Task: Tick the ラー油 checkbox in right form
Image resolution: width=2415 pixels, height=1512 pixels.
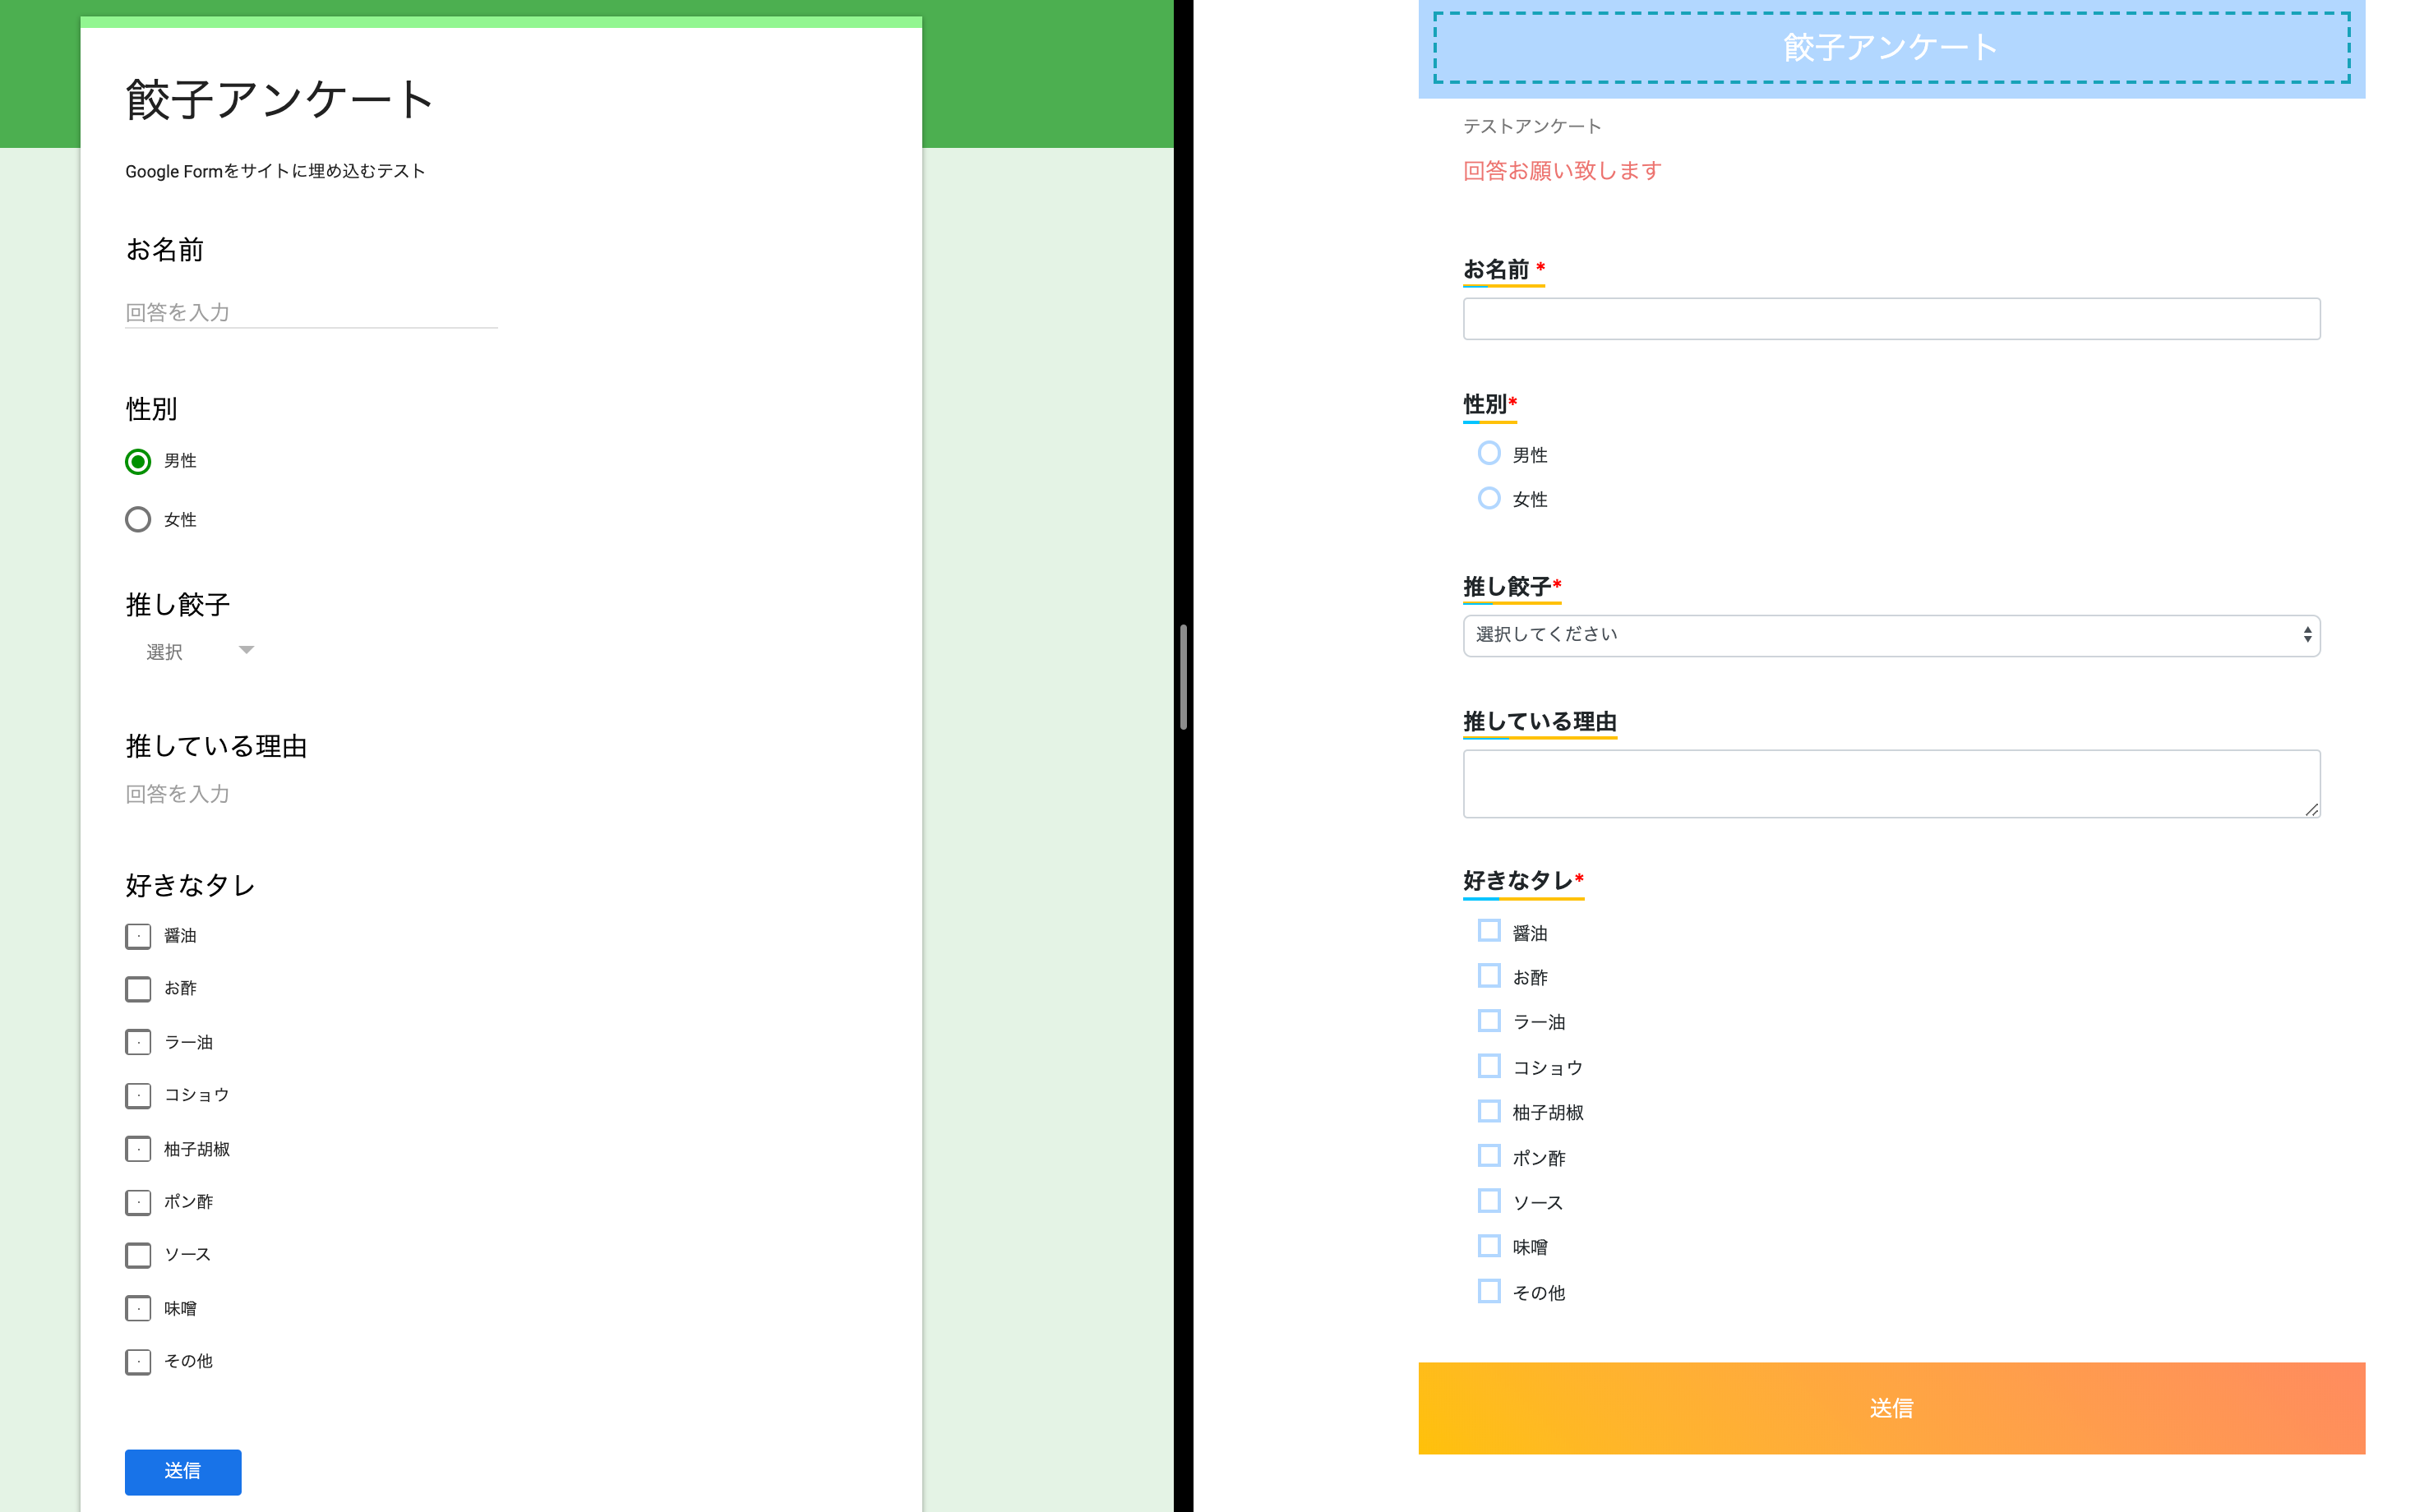Action: [1488, 1021]
